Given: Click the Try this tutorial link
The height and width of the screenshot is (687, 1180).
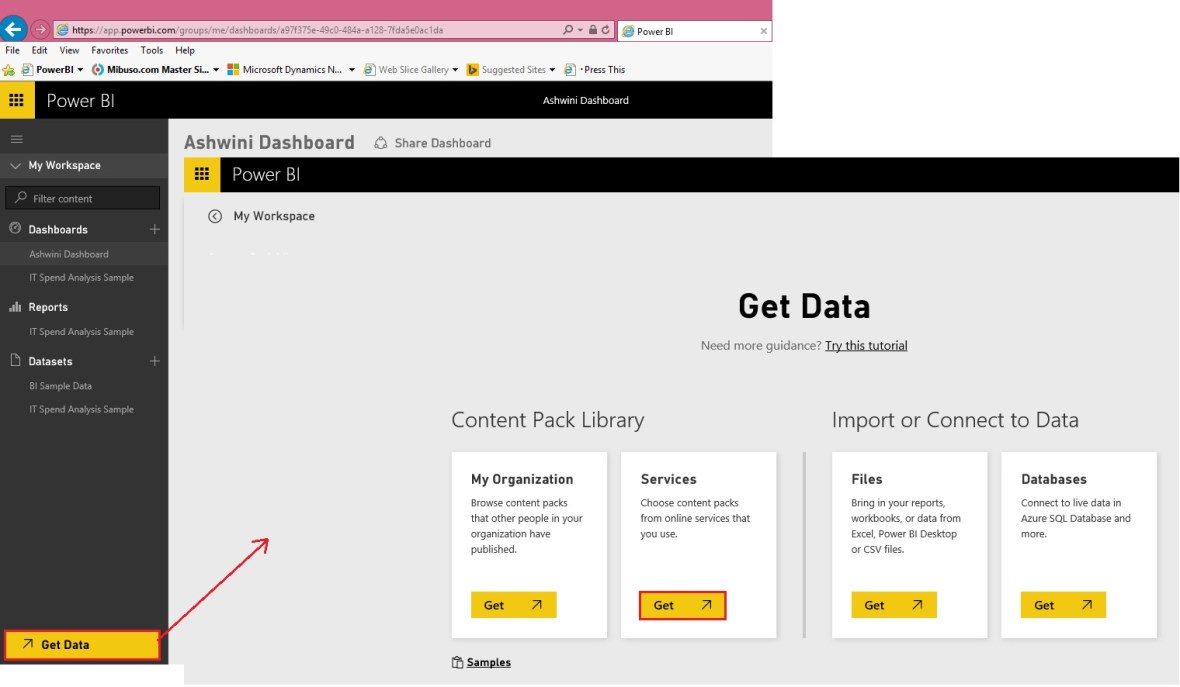Looking at the screenshot, I should point(866,345).
